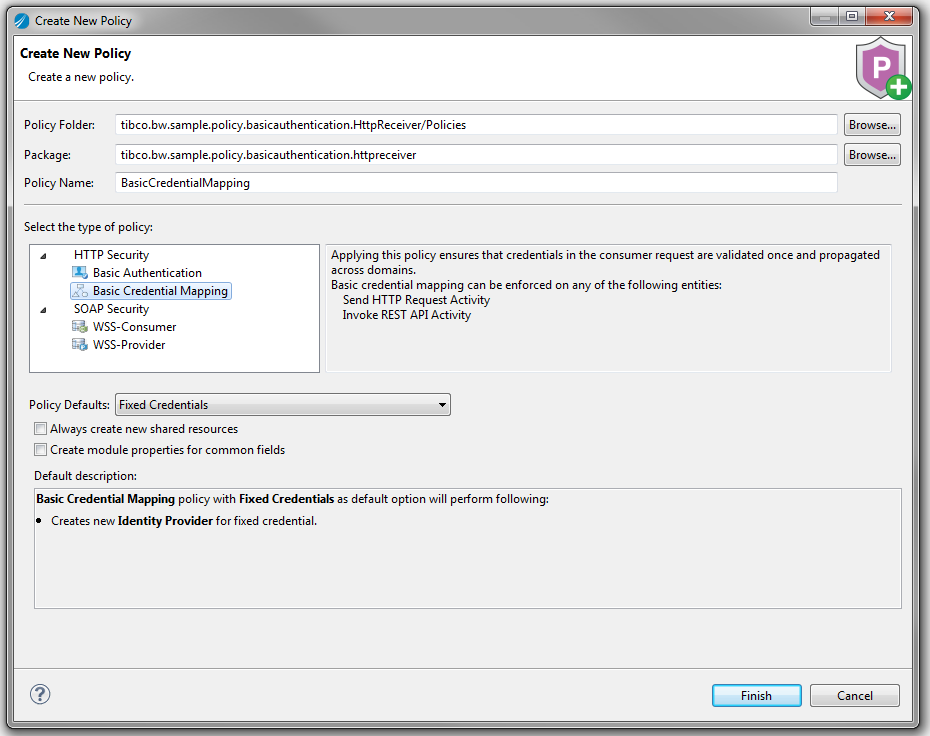Minimize the Create New Policy window

pos(825,17)
